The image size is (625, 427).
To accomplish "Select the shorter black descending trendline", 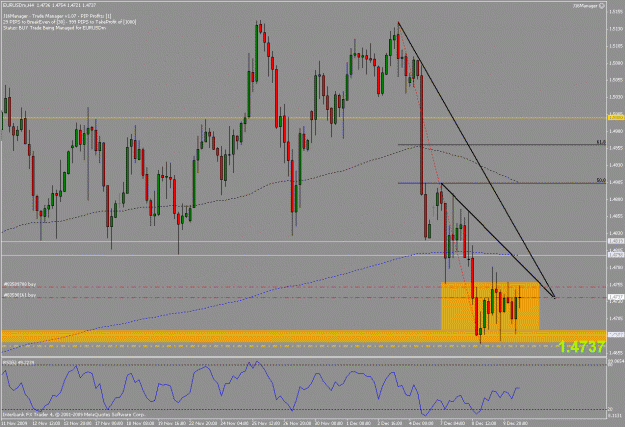I will [497, 240].
